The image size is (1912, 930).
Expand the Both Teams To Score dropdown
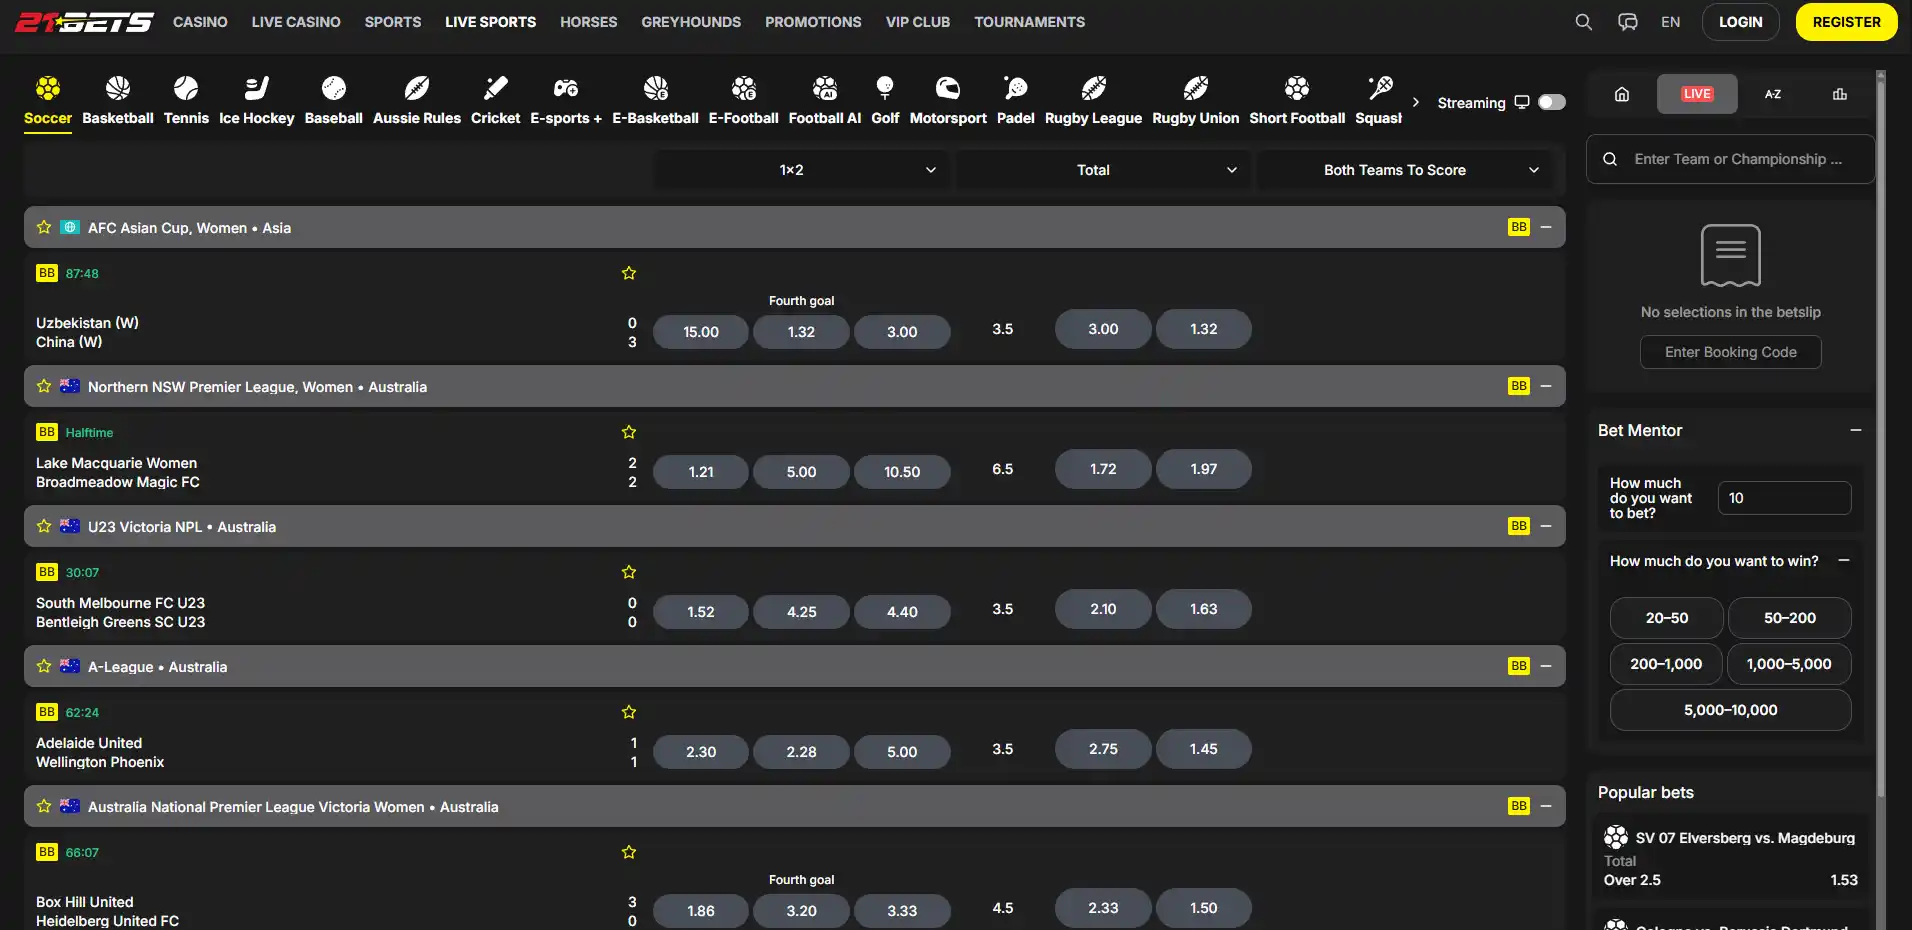pos(1404,170)
